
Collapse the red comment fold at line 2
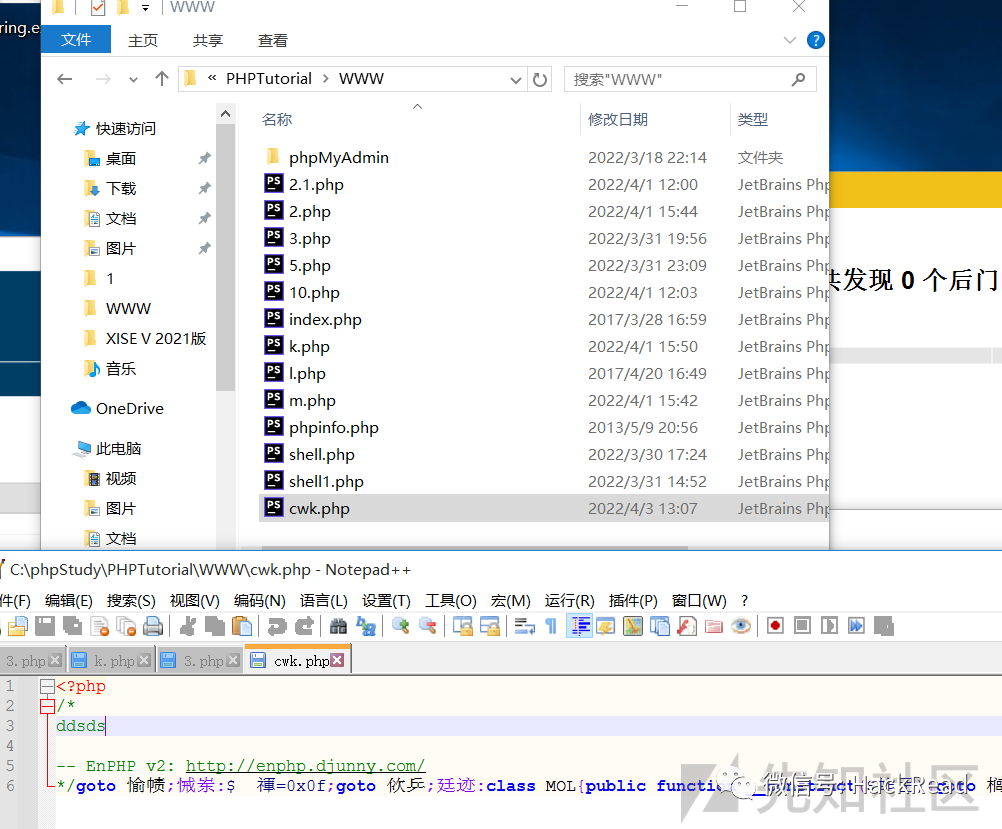(47, 706)
